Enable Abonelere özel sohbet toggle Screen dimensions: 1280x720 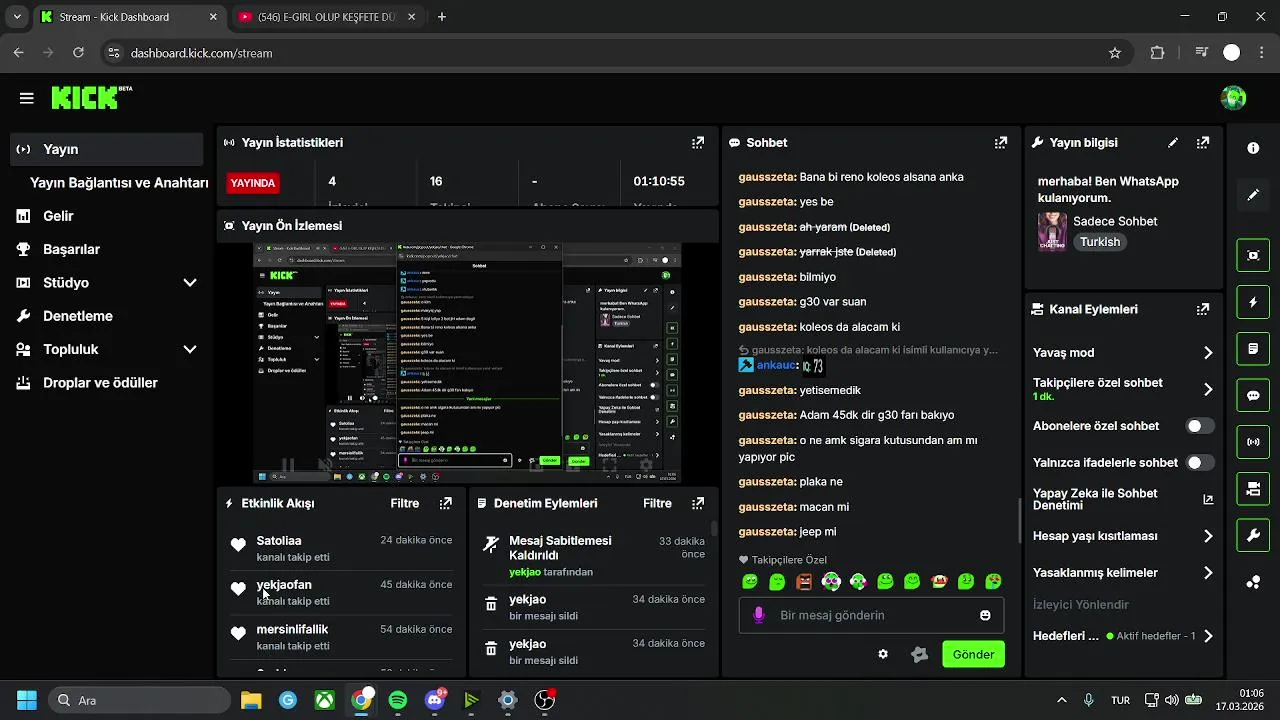[1199, 426]
